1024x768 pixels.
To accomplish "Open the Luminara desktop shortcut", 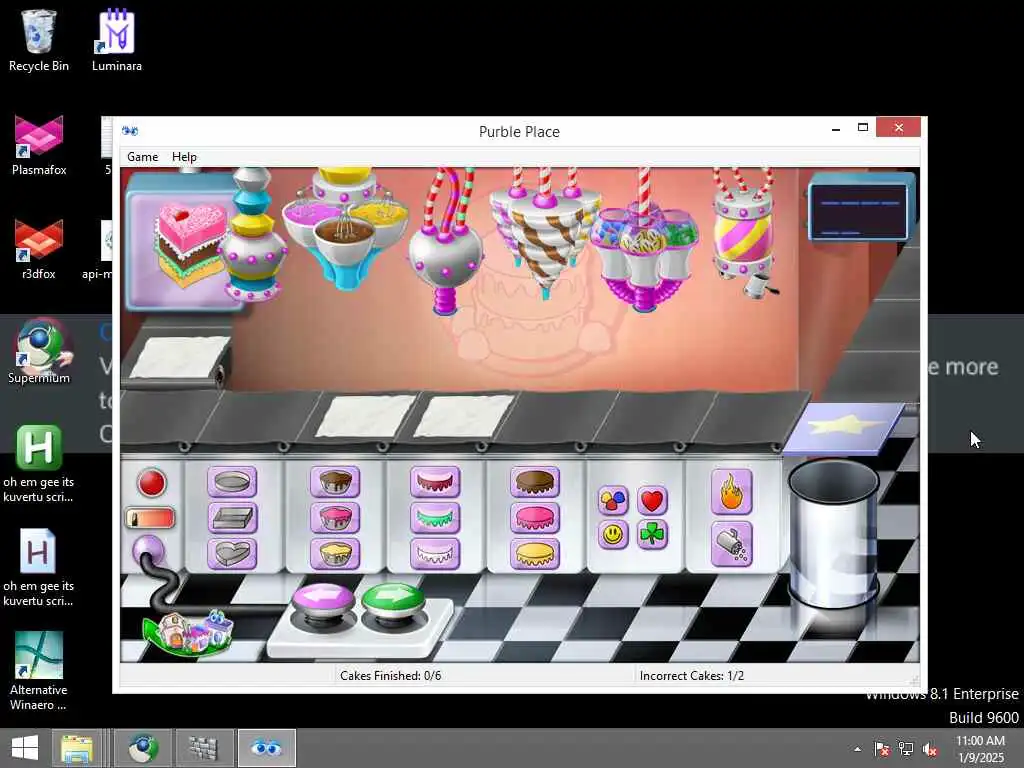I will pos(116,40).
